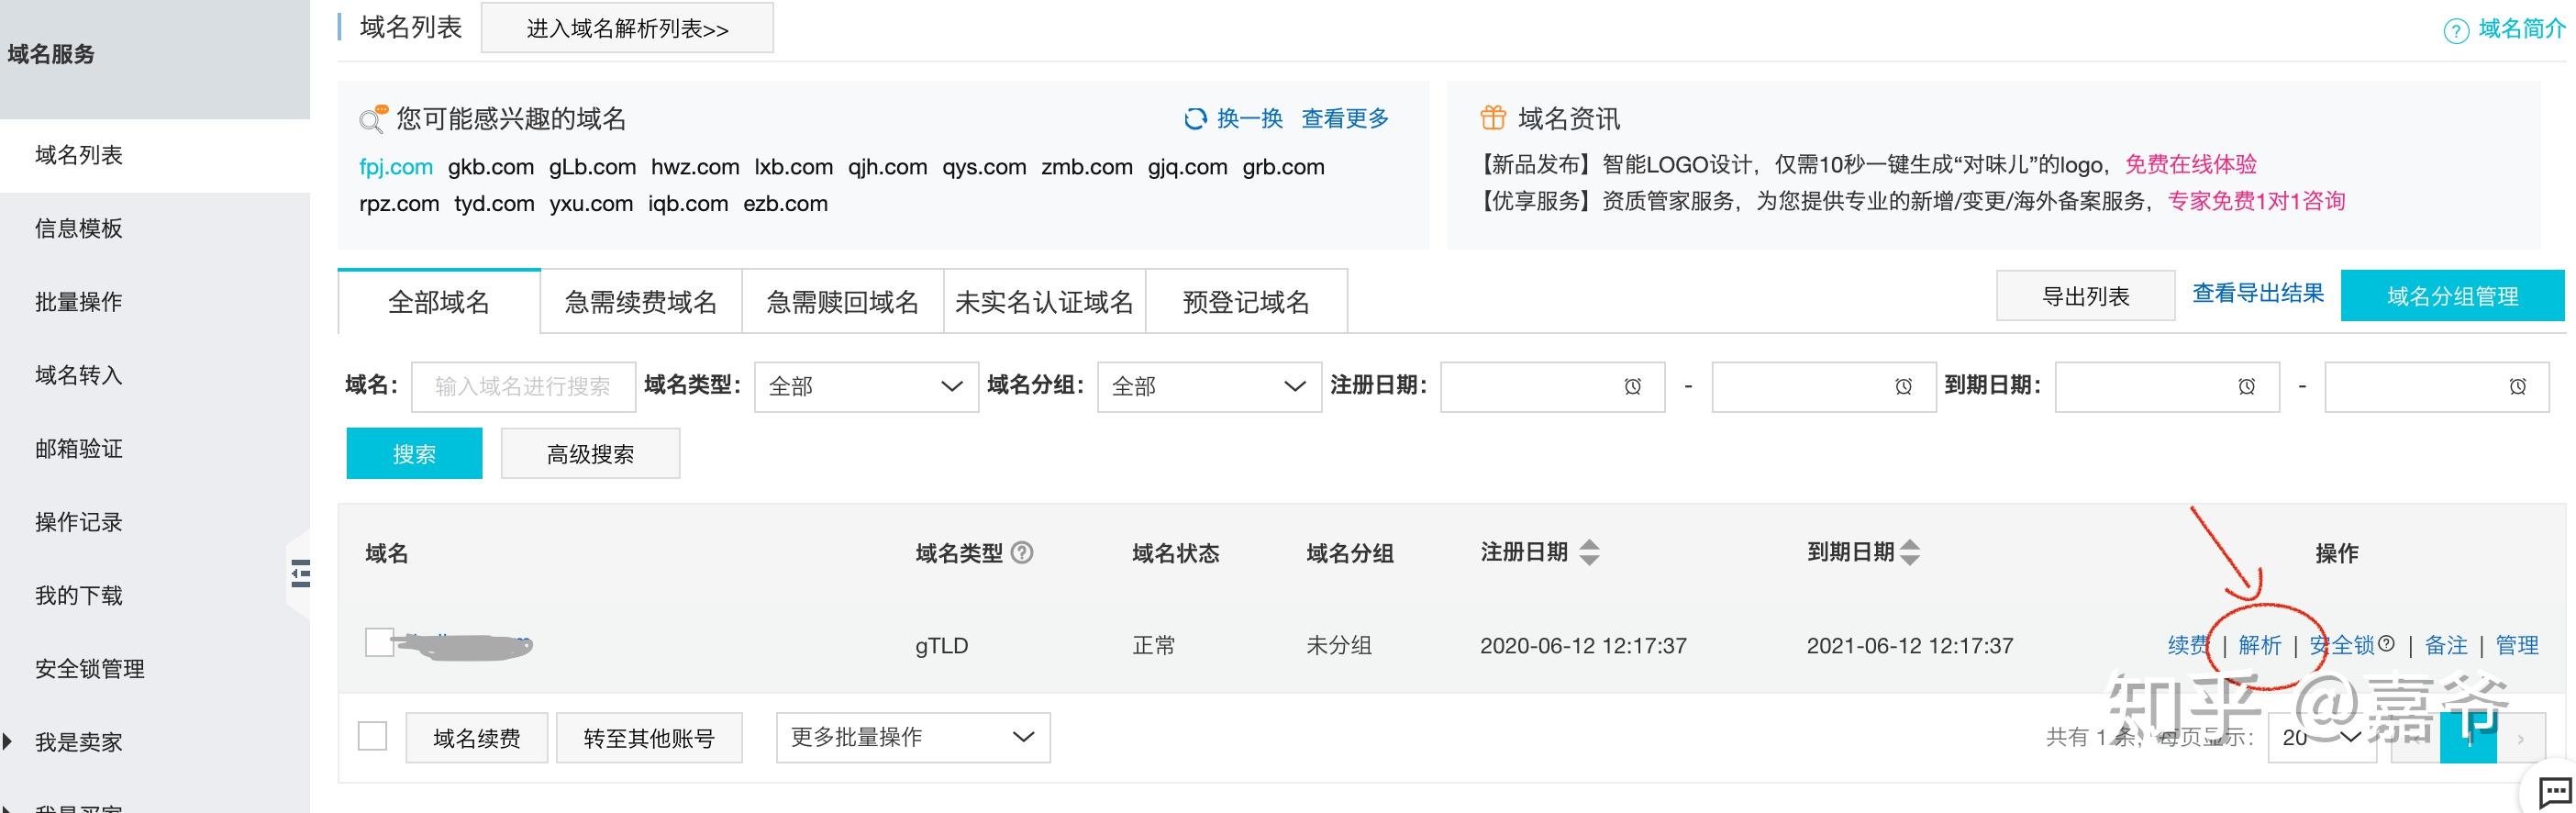Sort by 注册日期 using sort arrows
Image resolution: width=2576 pixels, height=813 pixels.
[1589, 552]
